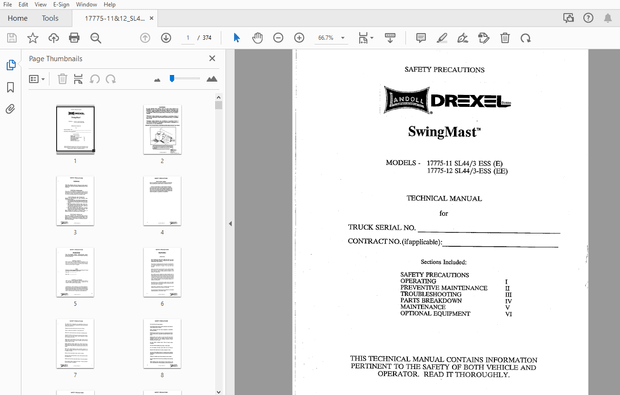The image size is (620, 395).
Task: Open the share review icon top right
Action: 568,18
